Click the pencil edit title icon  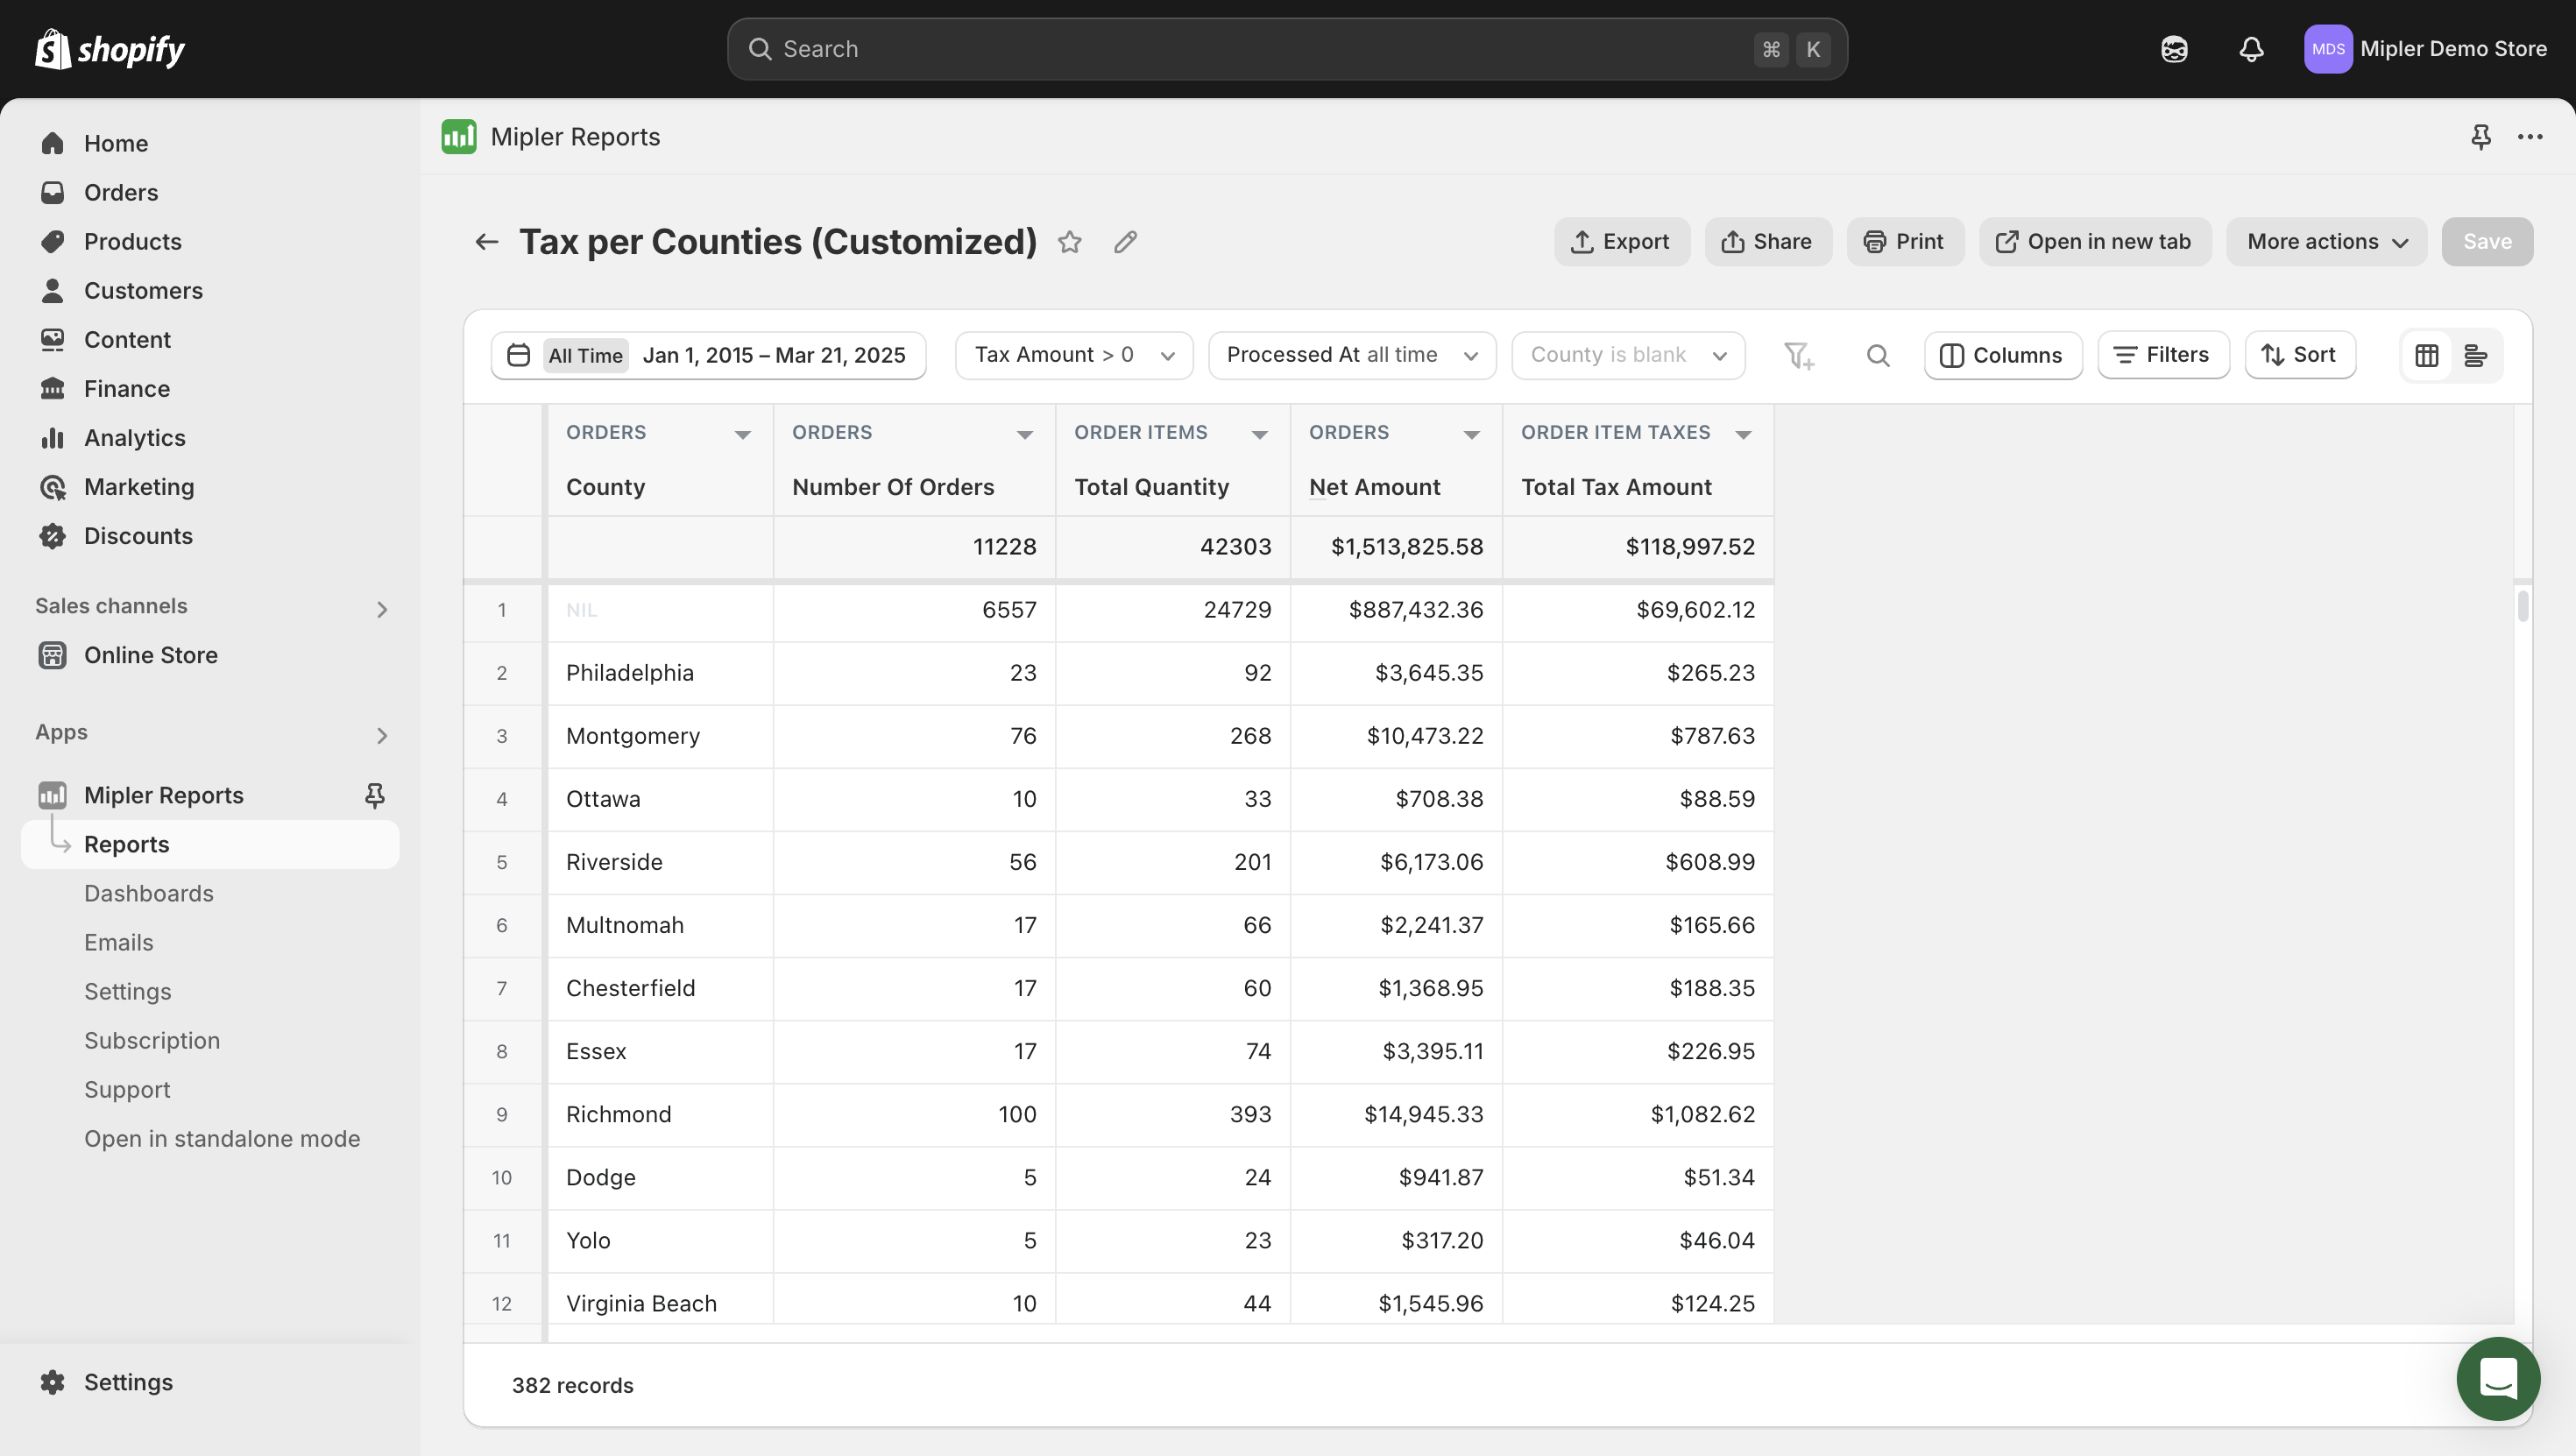click(1125, 242)
